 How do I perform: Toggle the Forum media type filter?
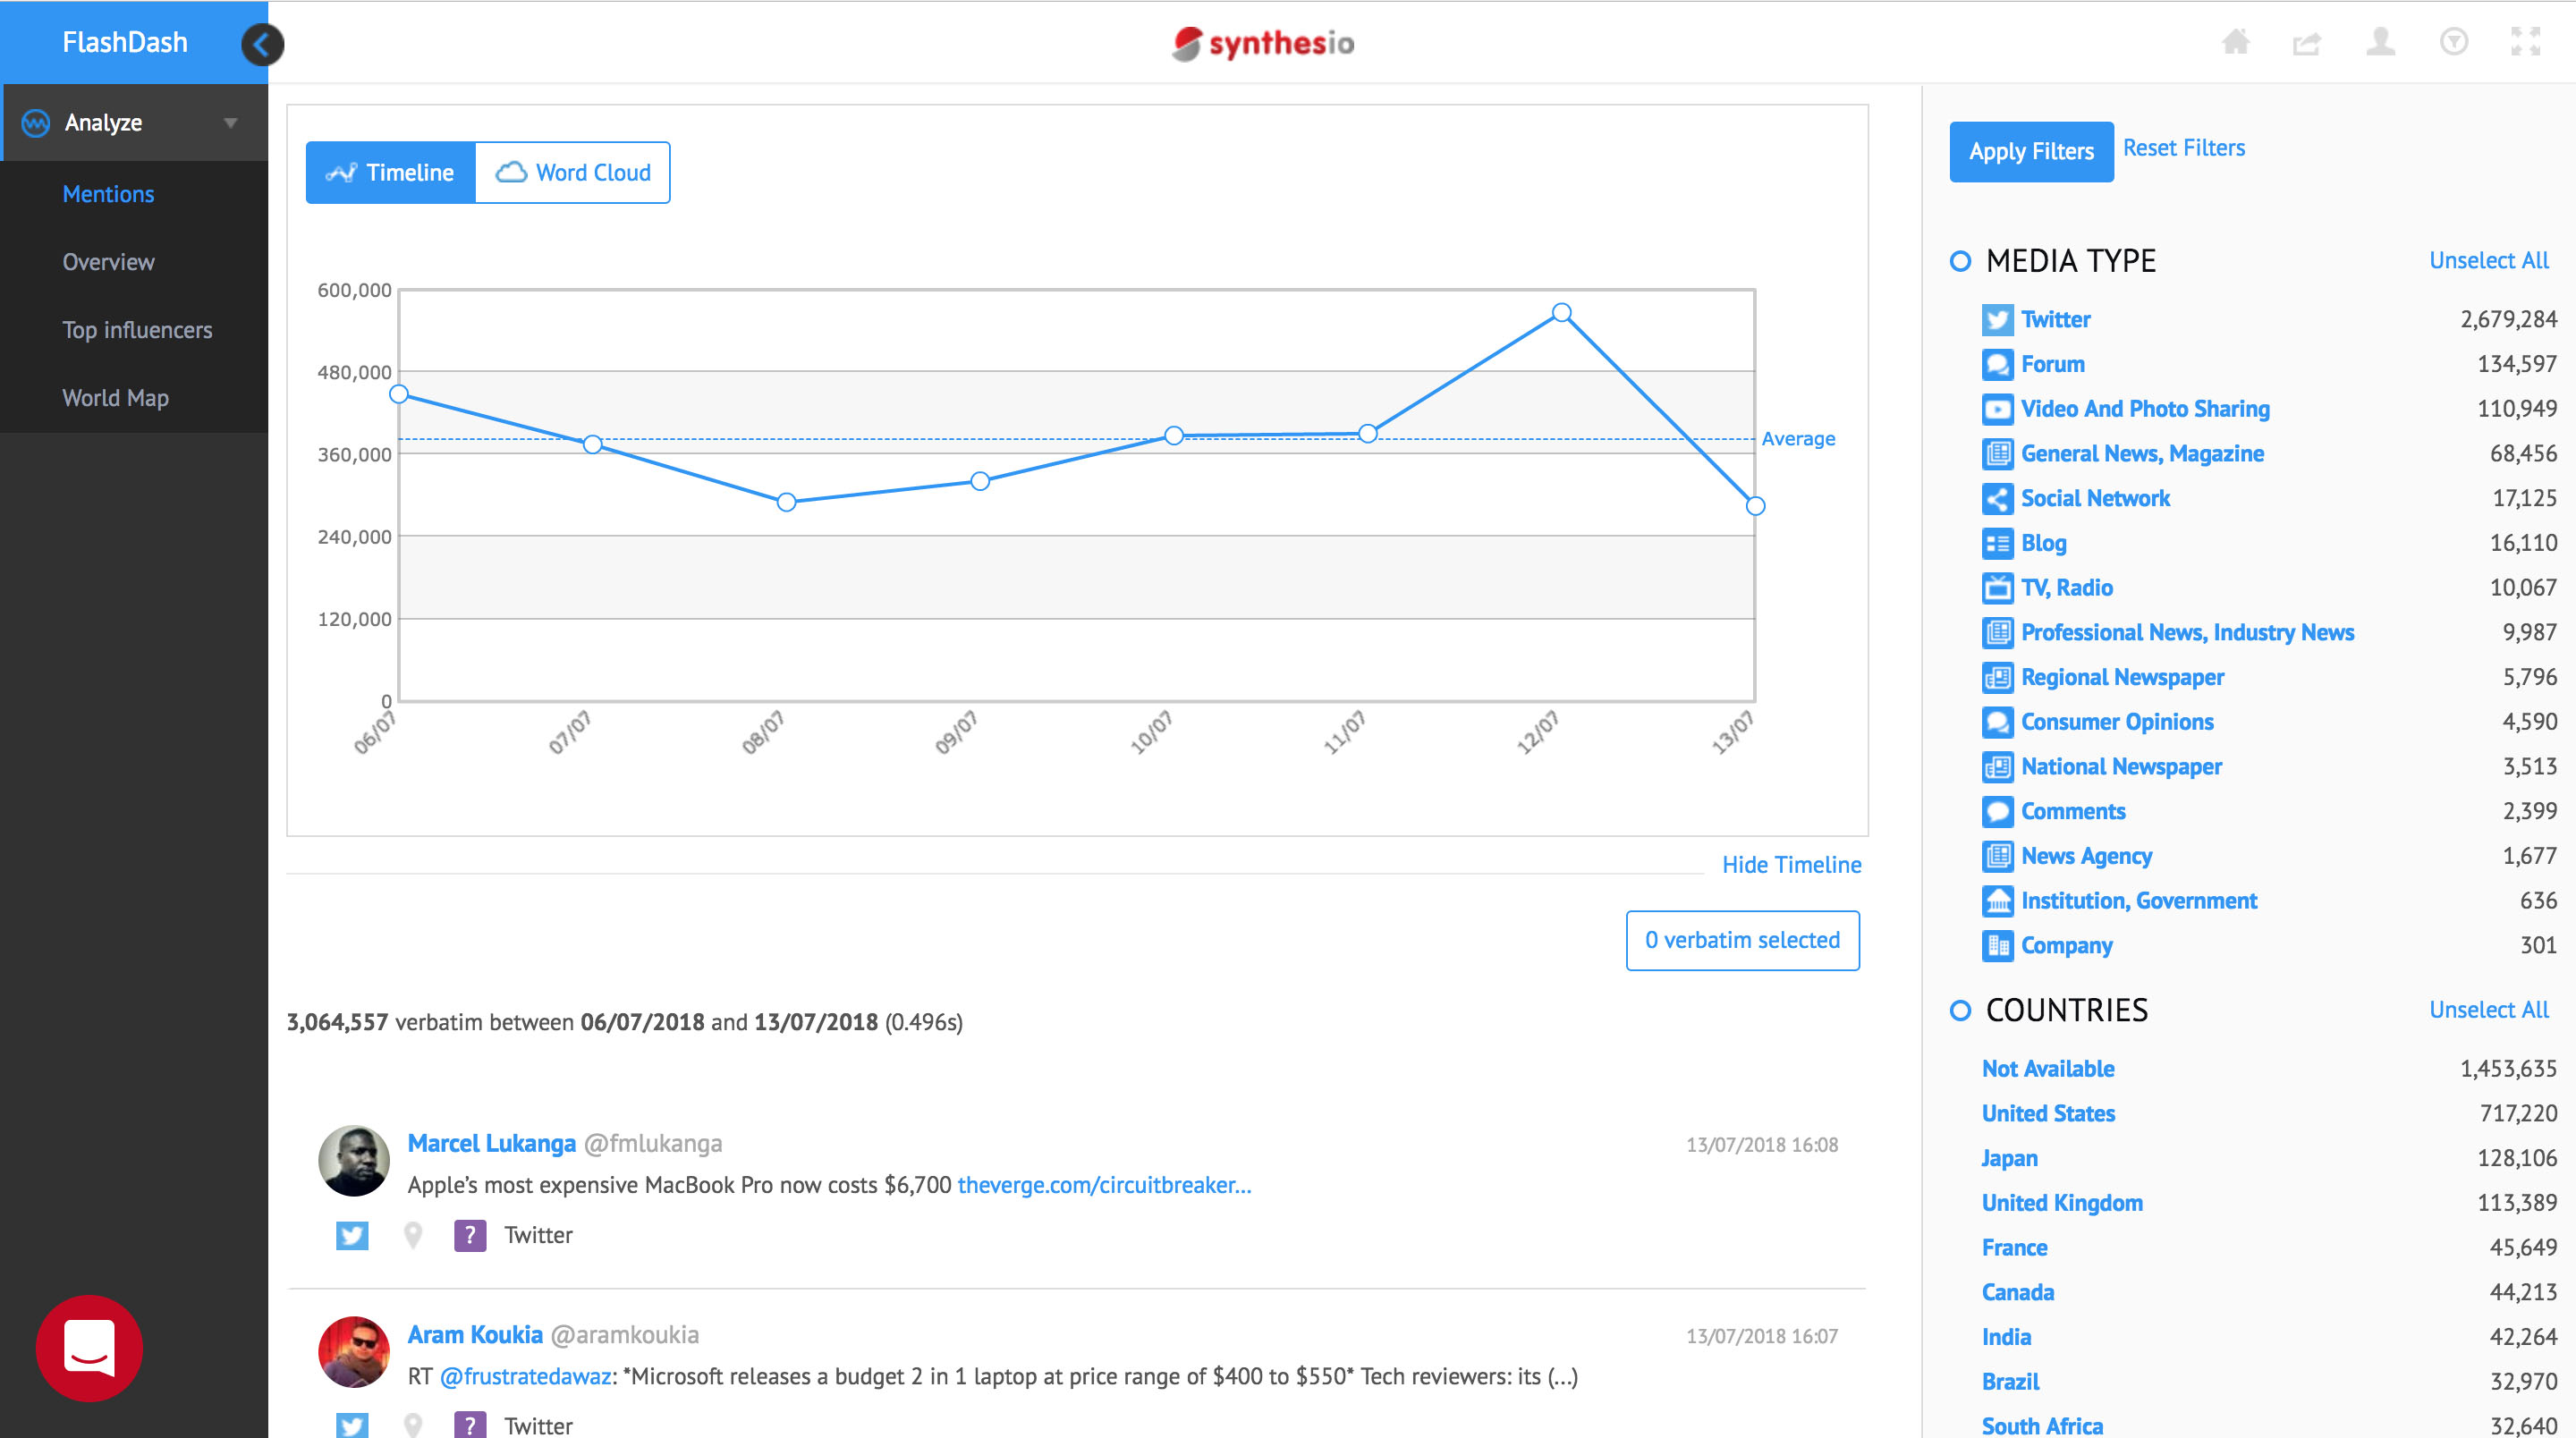2052,364
